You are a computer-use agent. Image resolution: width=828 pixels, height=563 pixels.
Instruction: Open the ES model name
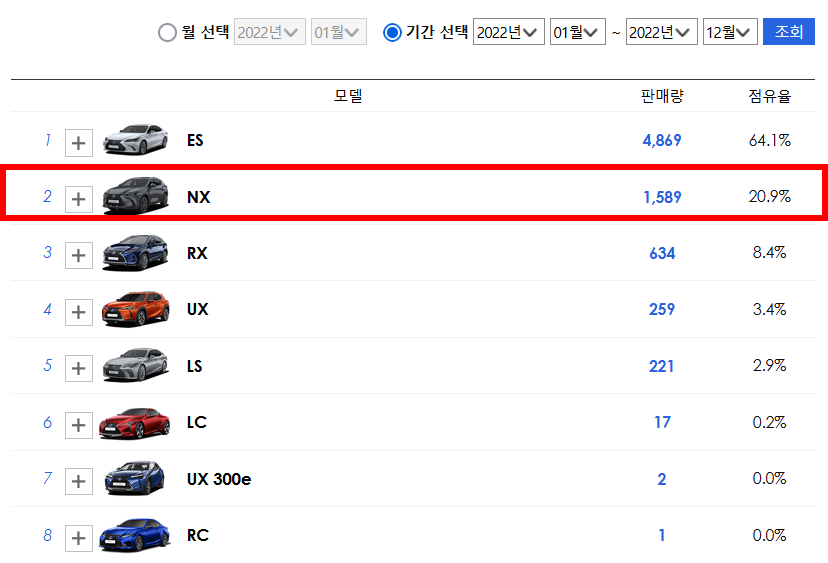pos(195,140)
